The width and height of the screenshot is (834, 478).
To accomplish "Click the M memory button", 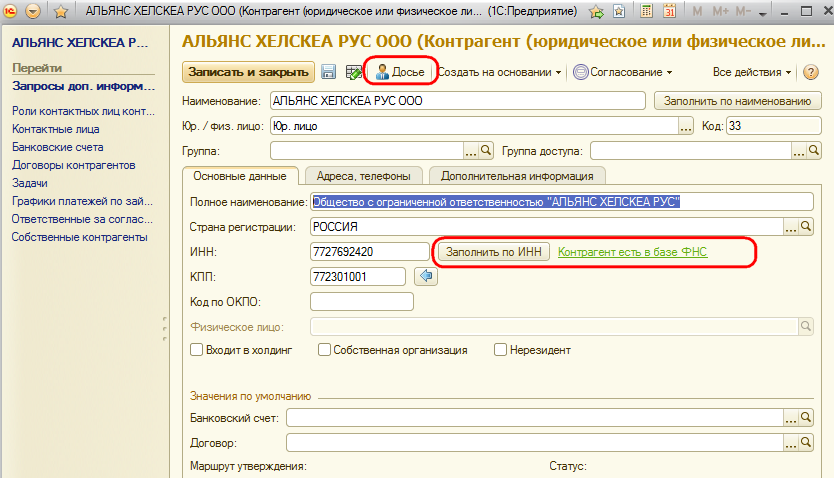I will pyautogui.click(x=697, y=11).
